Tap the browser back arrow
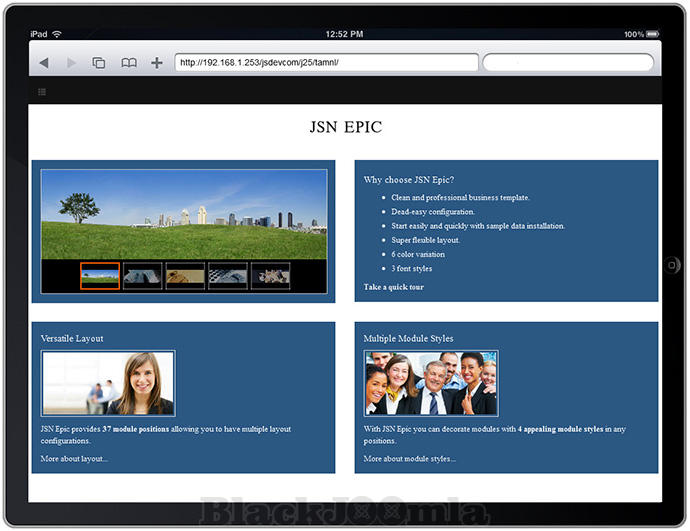The height and width of the screenshot is (531, 690). click(x=43, y=63)
